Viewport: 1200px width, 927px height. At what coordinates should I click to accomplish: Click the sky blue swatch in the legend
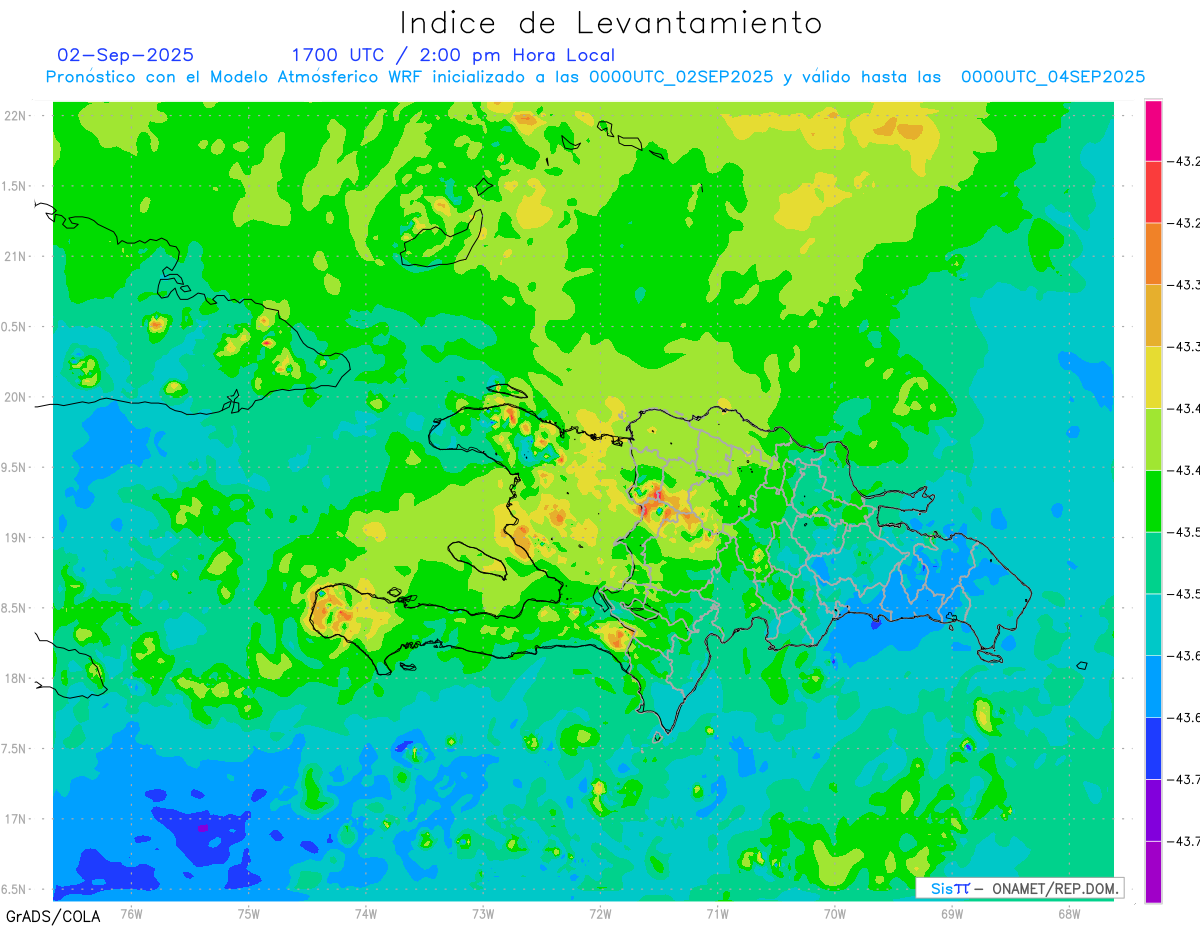[x=1153, y=686]
